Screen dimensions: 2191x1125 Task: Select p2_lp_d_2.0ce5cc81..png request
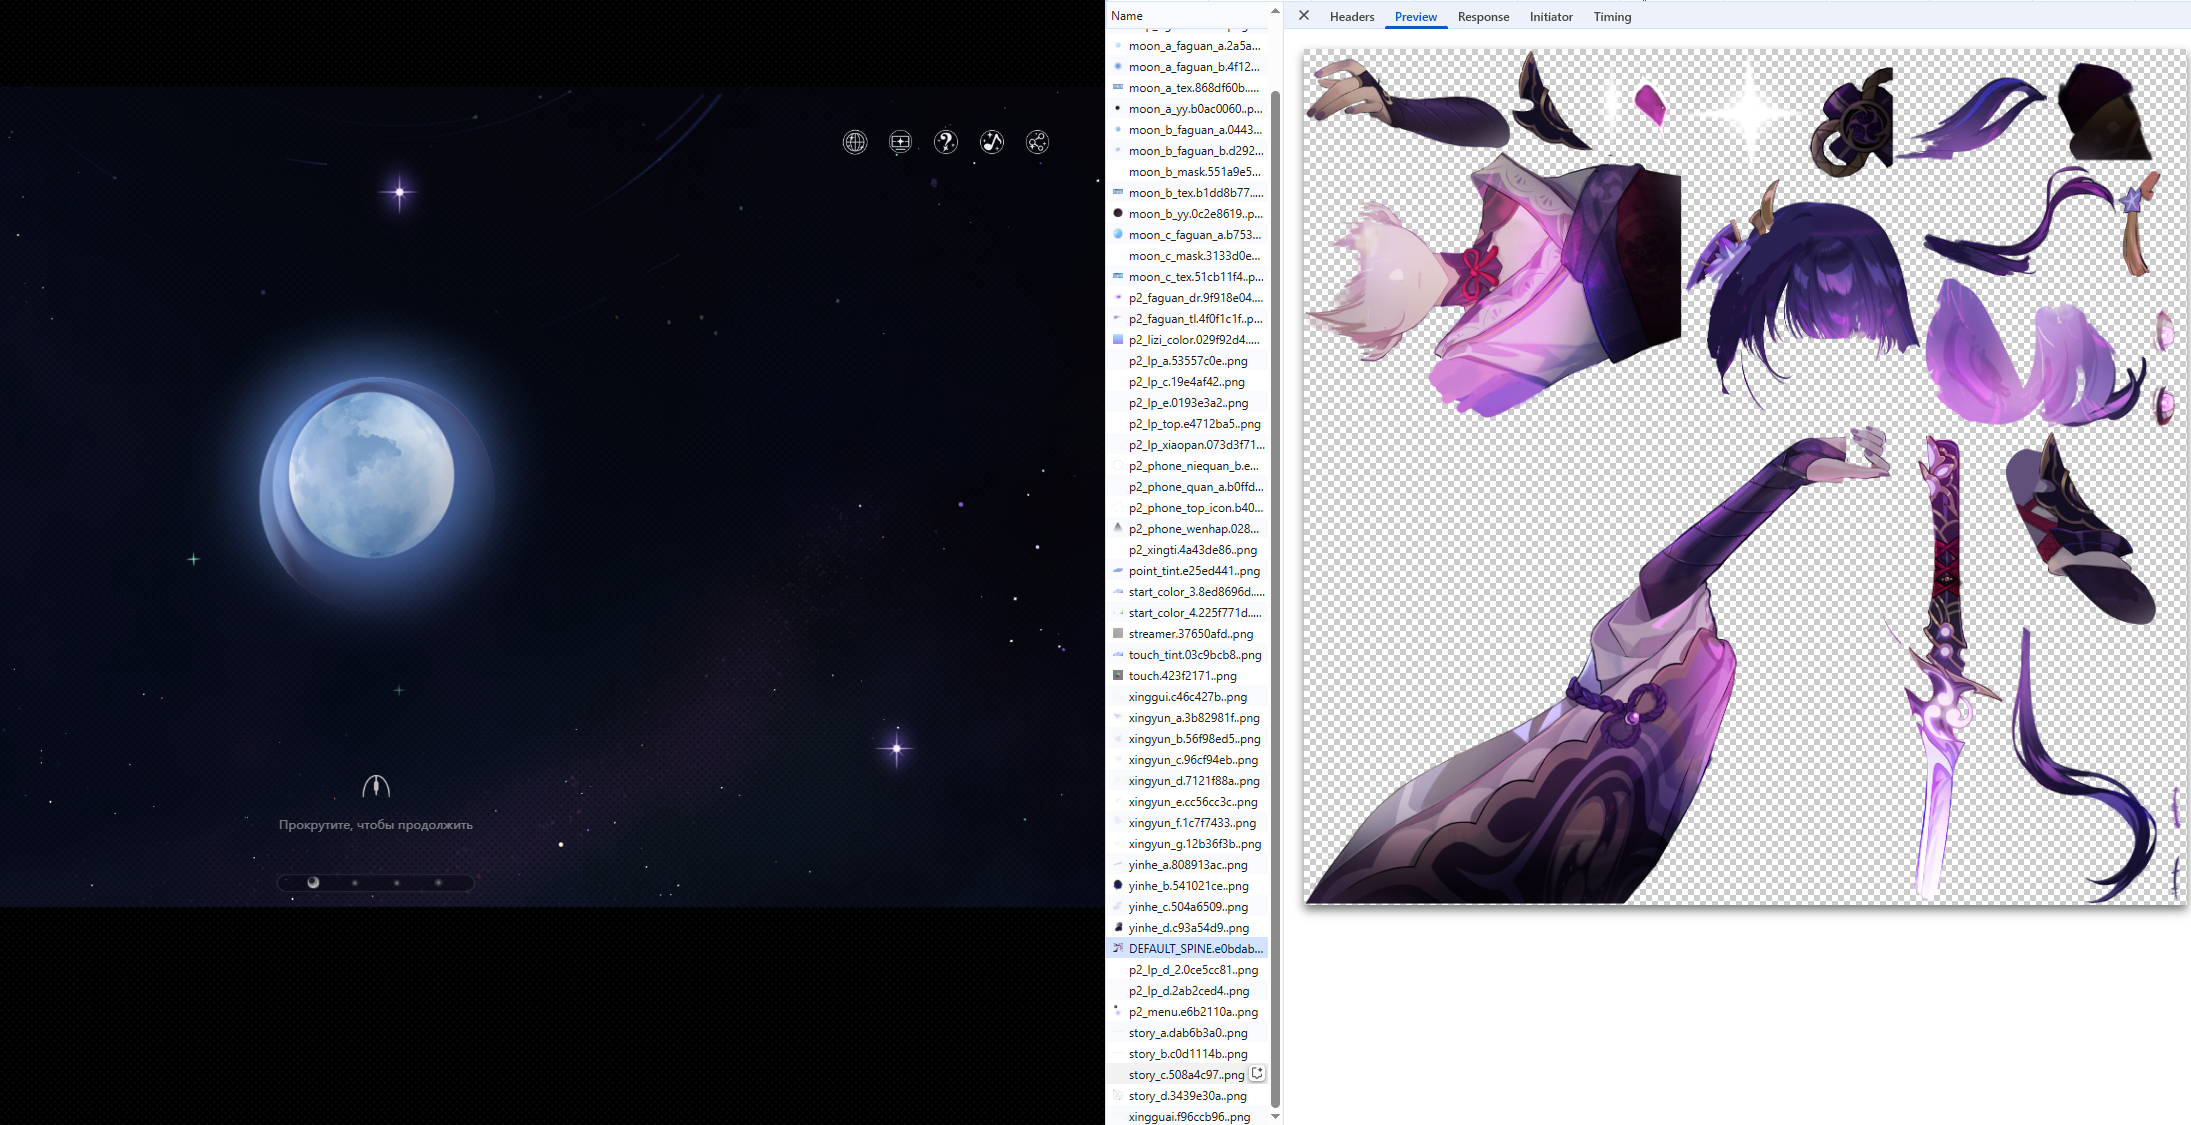click(x=1187, y=970)
